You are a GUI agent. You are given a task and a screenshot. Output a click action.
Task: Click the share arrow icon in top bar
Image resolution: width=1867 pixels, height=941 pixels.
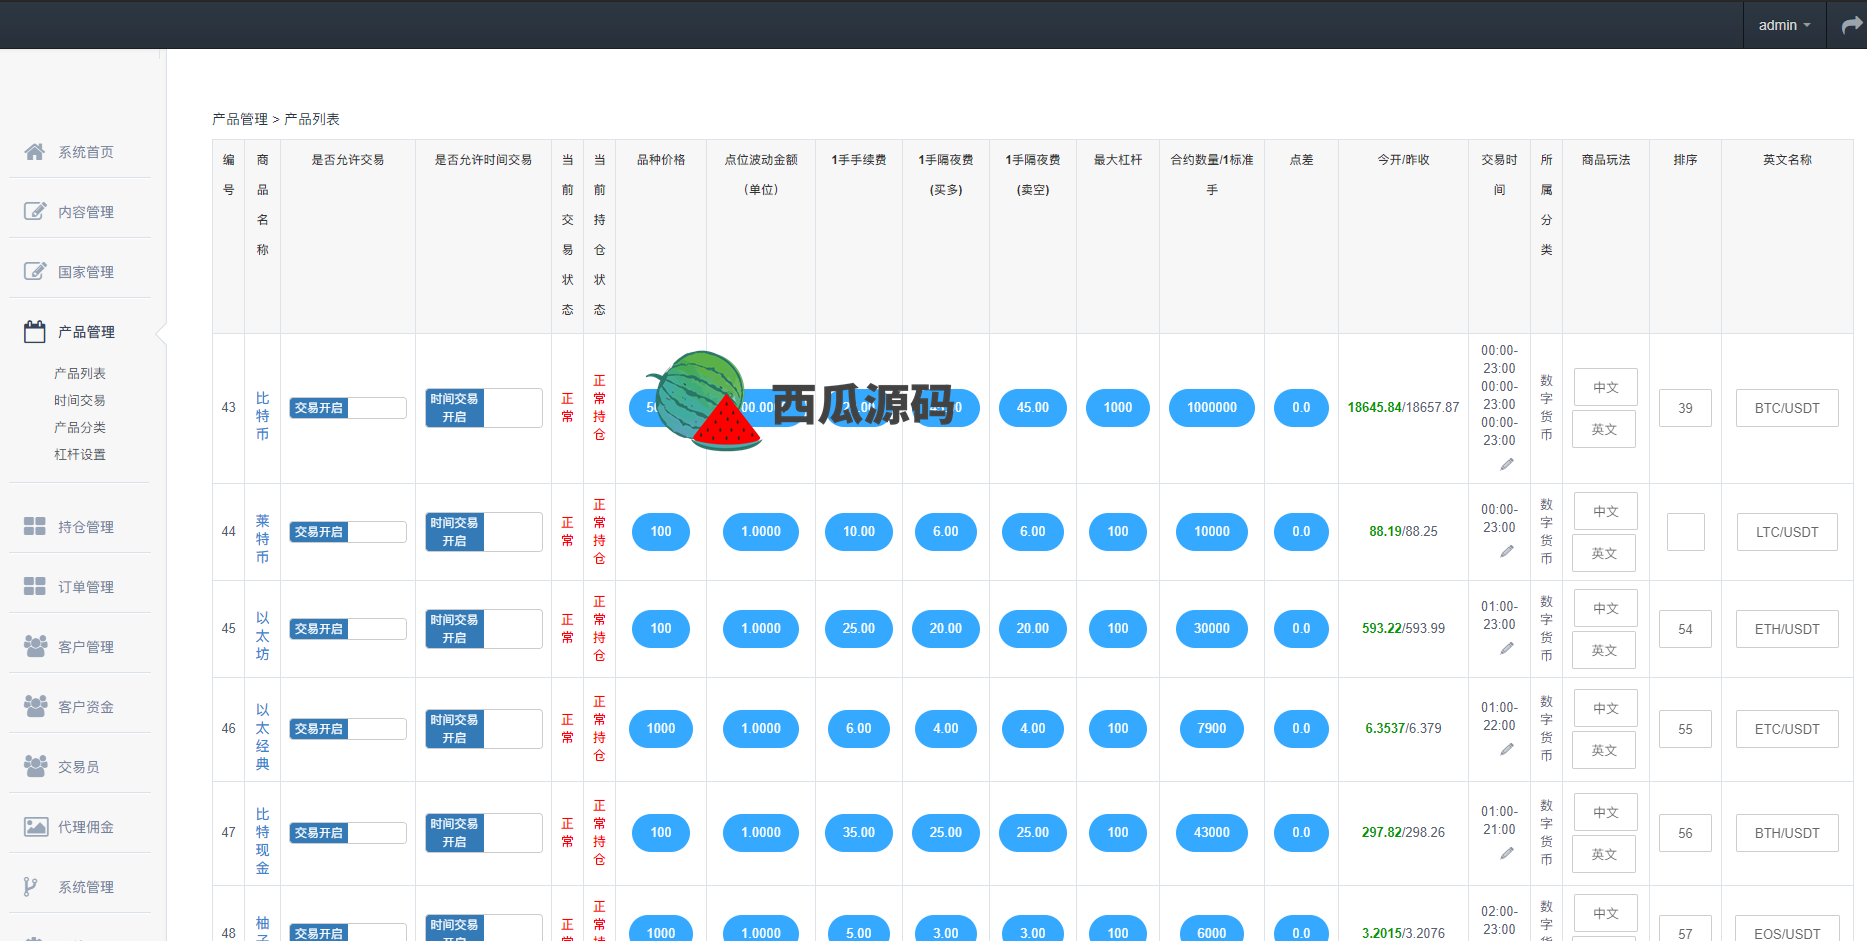click(1851, 25)
